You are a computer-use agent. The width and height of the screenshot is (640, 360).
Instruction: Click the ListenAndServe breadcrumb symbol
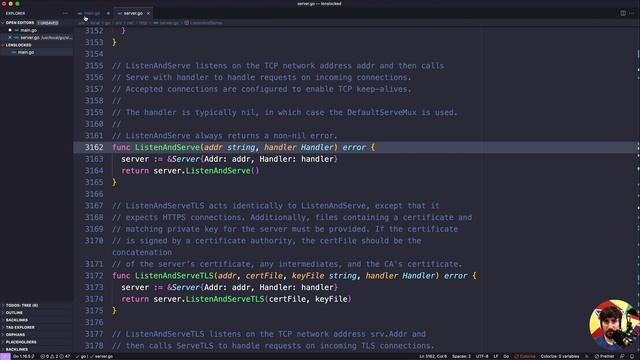(204, 23)
